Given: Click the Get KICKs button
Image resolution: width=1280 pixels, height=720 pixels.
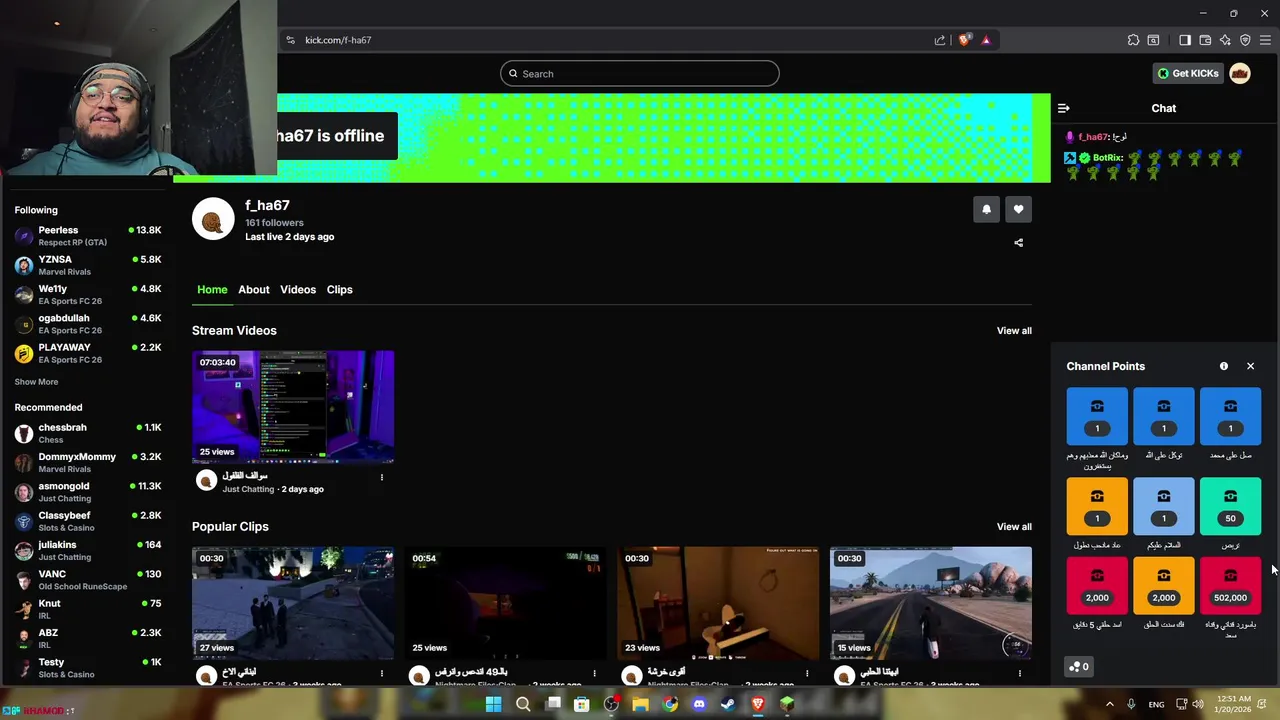Looking at the screenshot, I should click(1188, 73).
